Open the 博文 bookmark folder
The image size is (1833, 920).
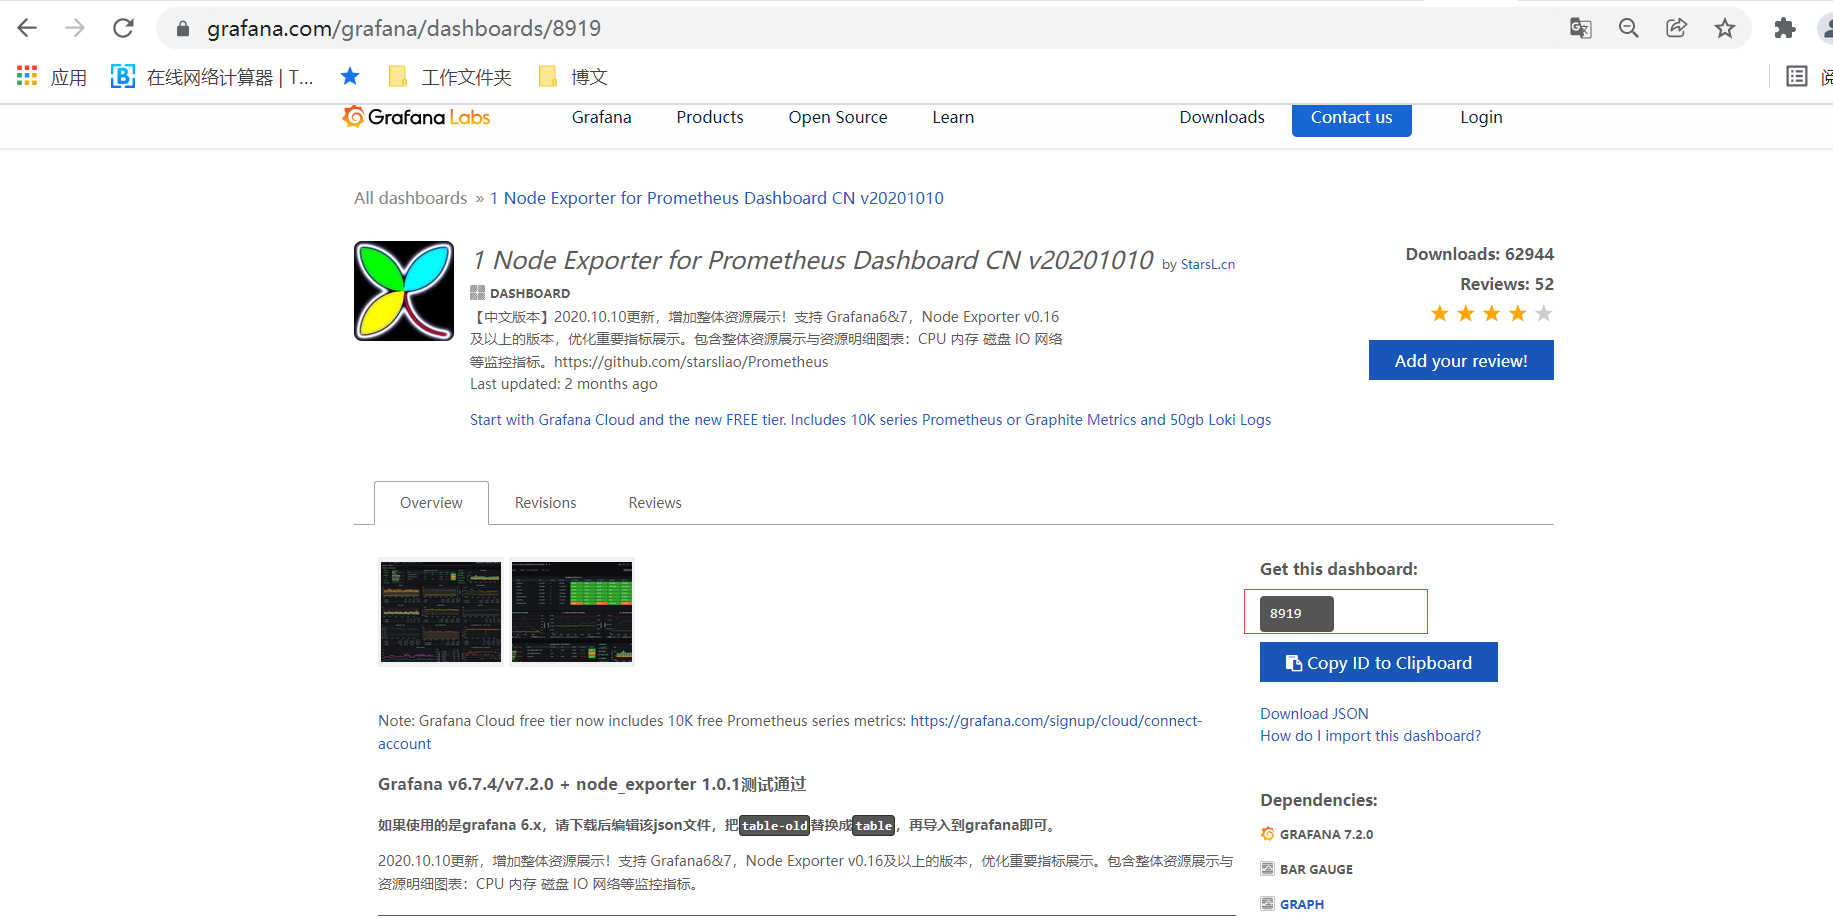(x=573, y=77)
